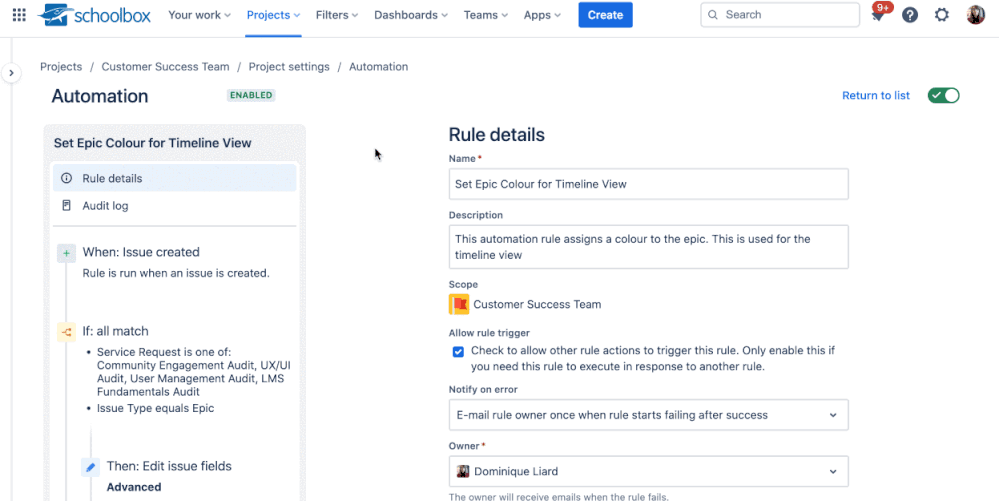
Task: Open the app switcher grid icon
Action: pos(19,15)
